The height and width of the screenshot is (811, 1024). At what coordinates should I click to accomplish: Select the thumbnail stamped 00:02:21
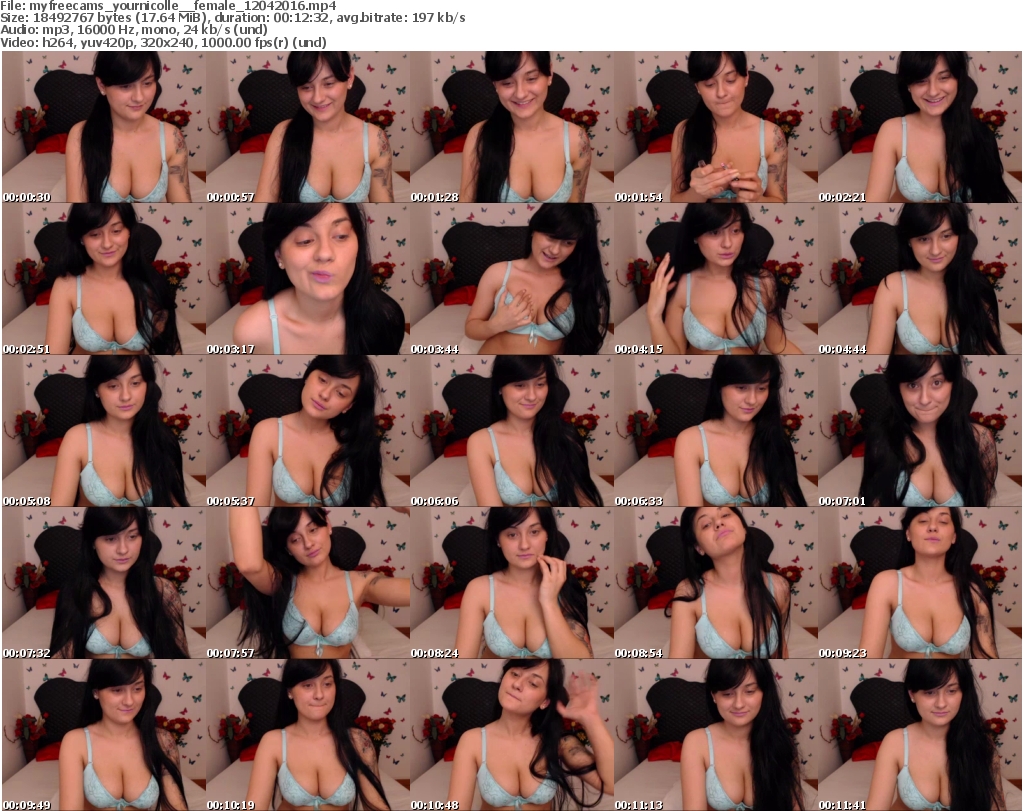tap(920, 127)
